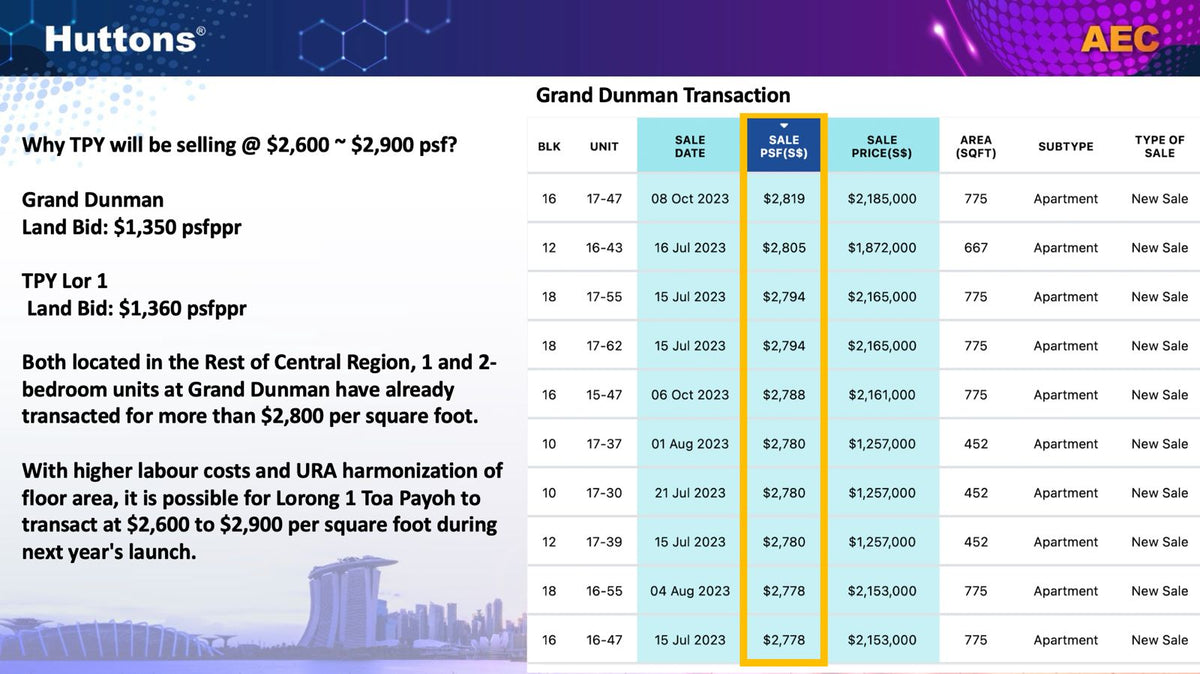Select the 'Grand Dunman Transaction' table title
1200x674 pixels.
(x=663, y=95)
